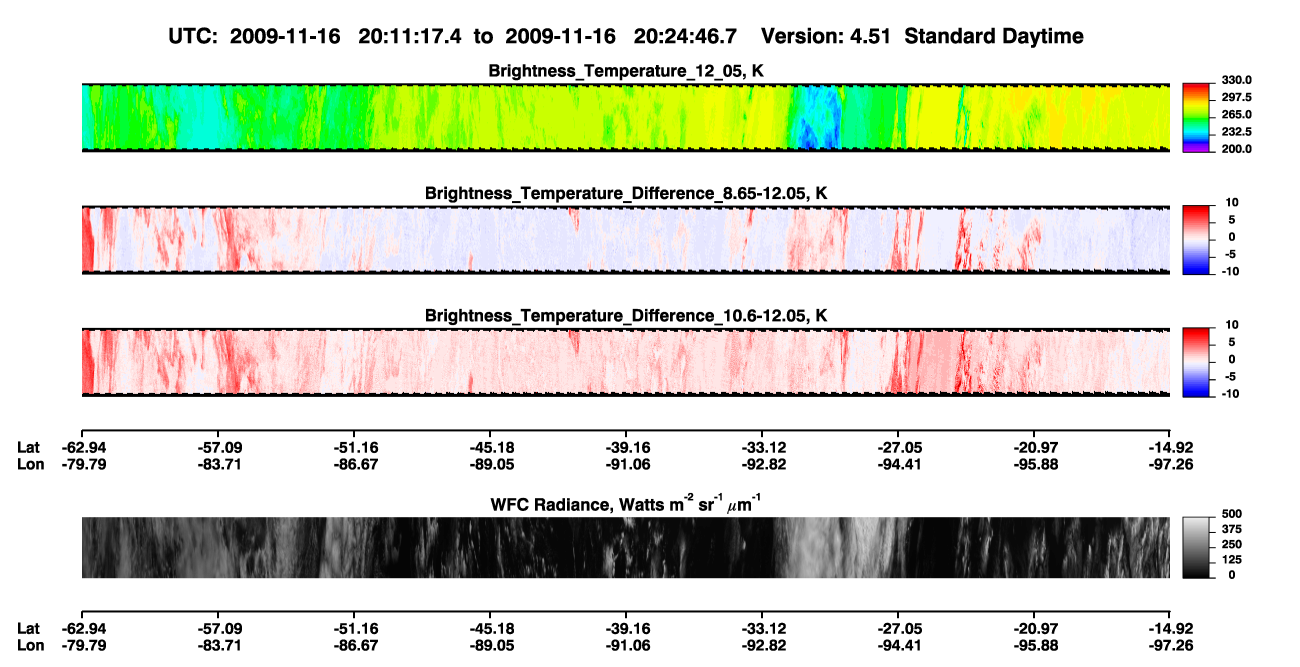Select the title 'Brightness_Temperature_Difference_10.6-12.05, K'
This screenshot has width=1300, height=667.
tap(626, 315)
